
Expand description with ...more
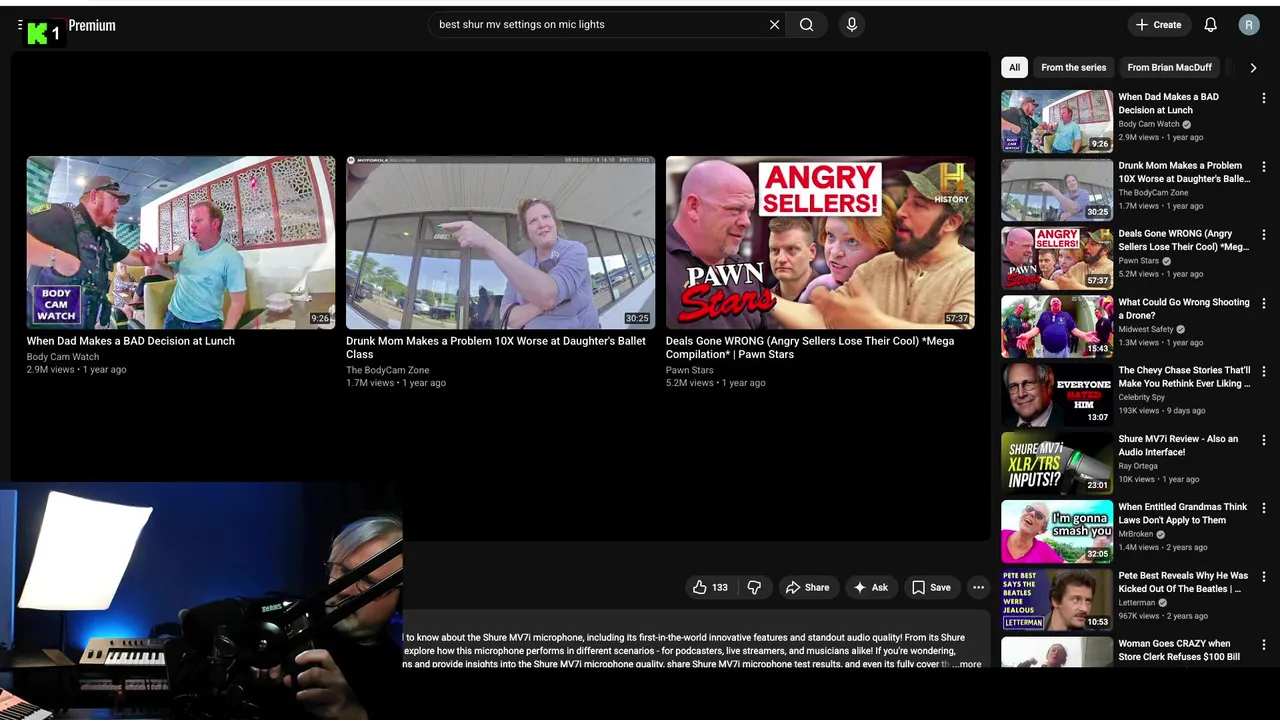point(967,664)
